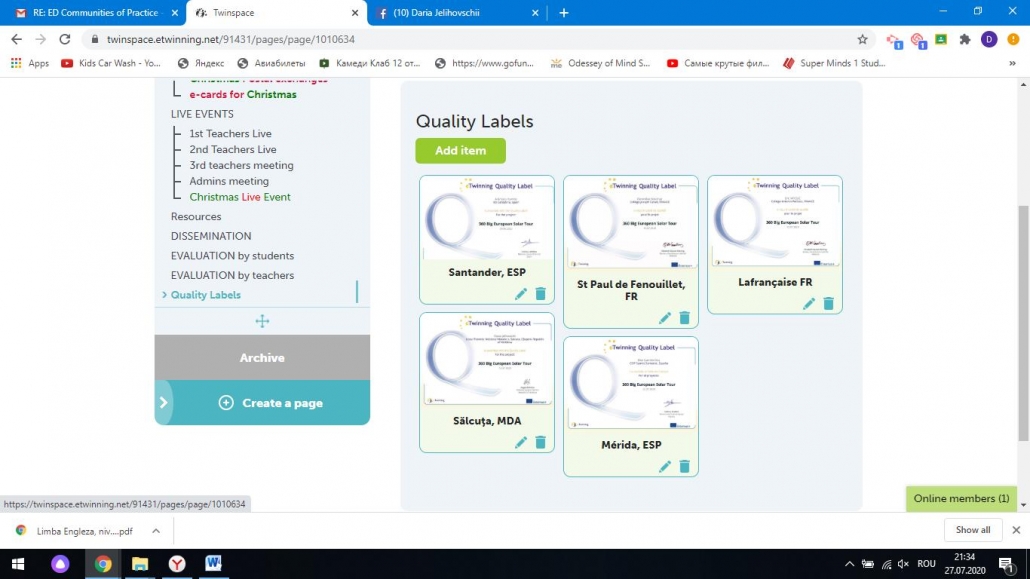Image resolution: width=1030 pixels, height=579 pixels.
Task: Edit the Sălcuța, MDA card
Action: coord(521,442)
